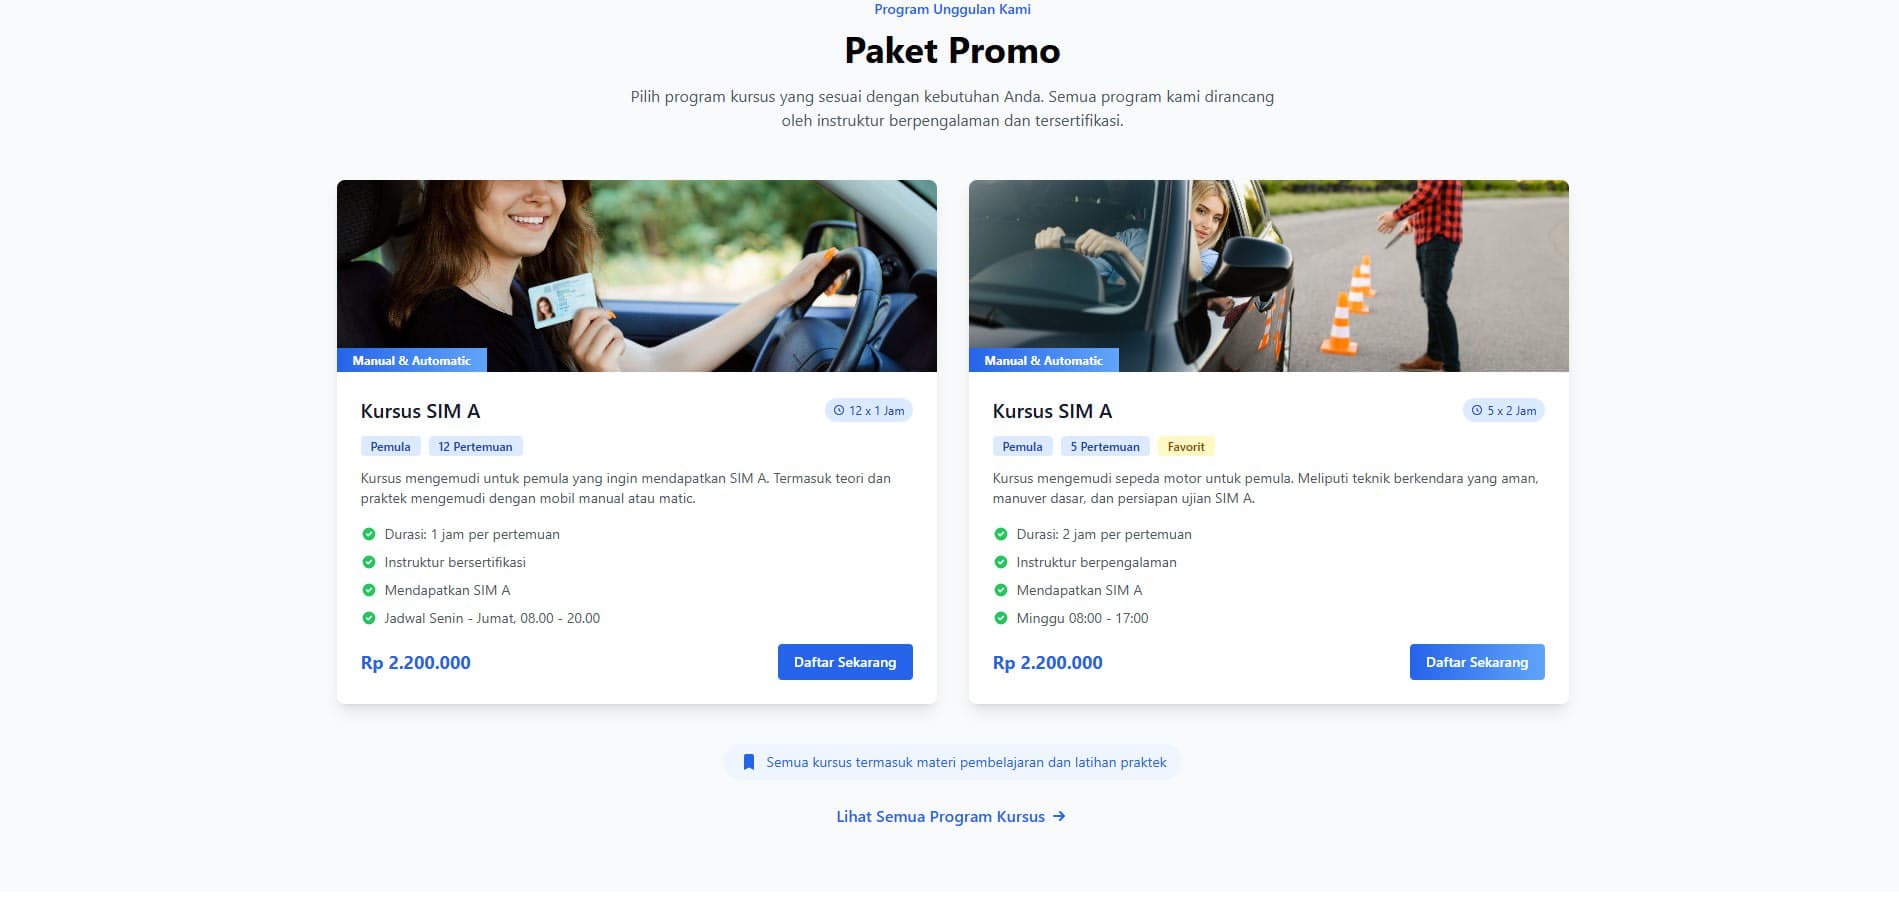Click the 5 Pertemuan tag
The height and width of the screenshot is (905, 1899).
tap(1105, 447)
